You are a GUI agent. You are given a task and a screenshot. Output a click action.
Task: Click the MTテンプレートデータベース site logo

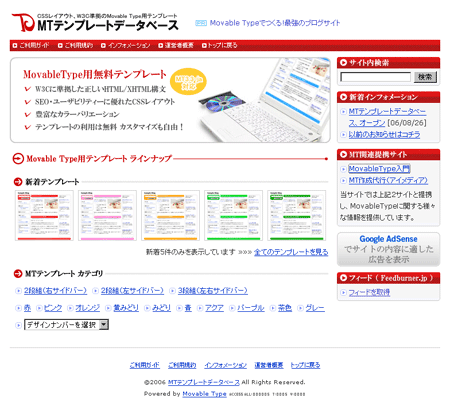point(95,22)
